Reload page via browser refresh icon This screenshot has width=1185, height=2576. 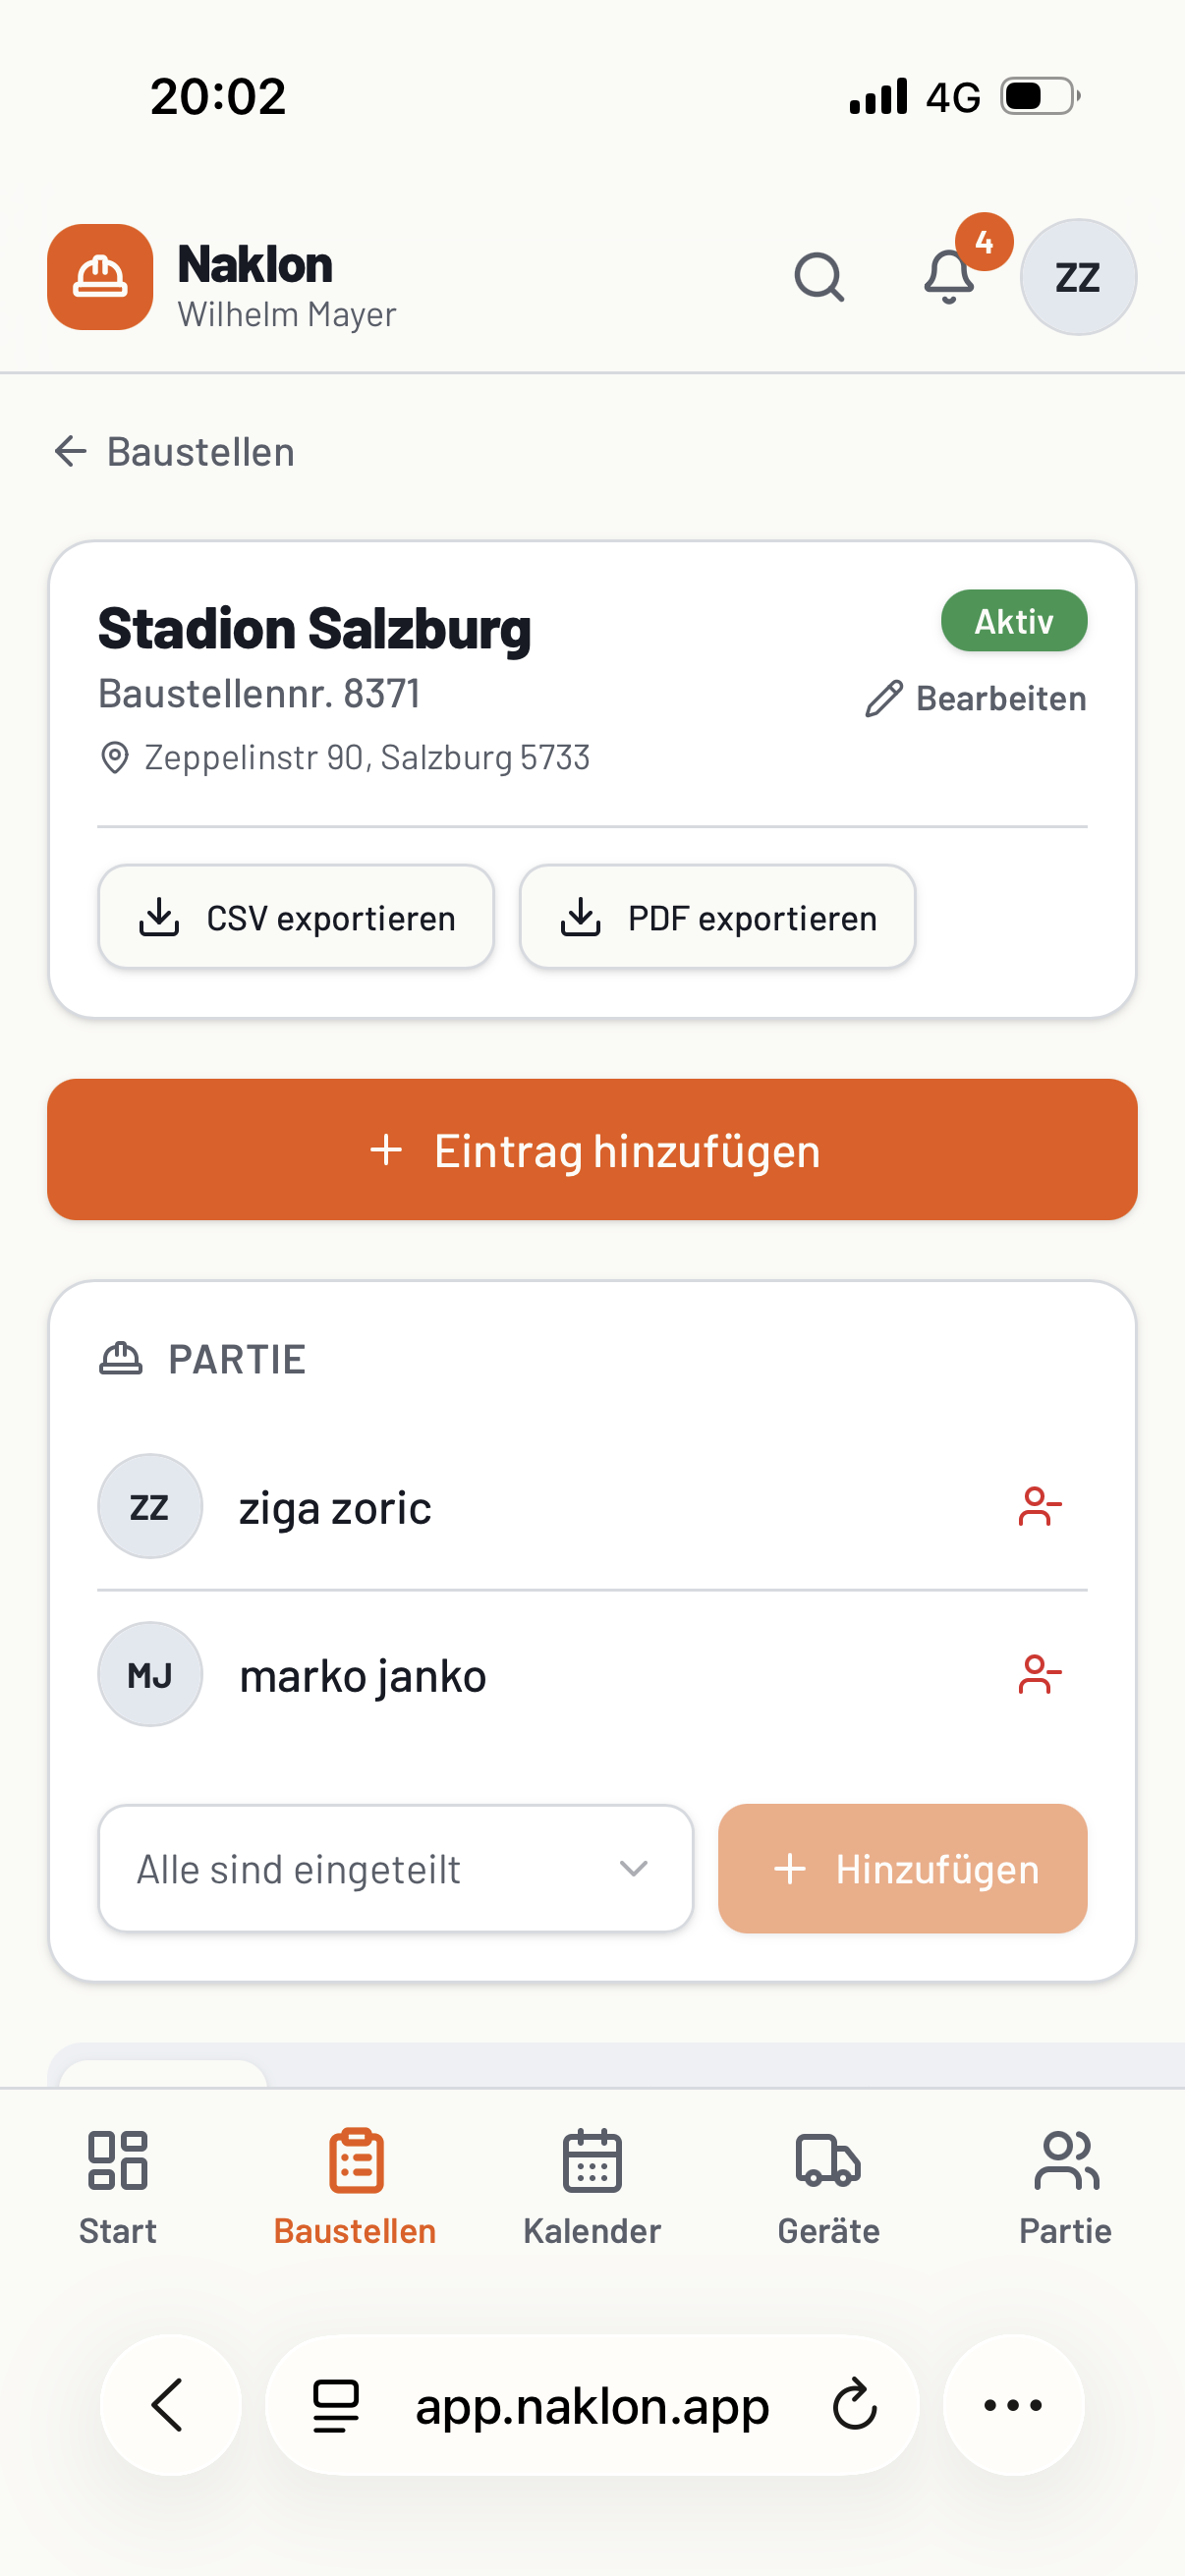[x=855, y=2405]
